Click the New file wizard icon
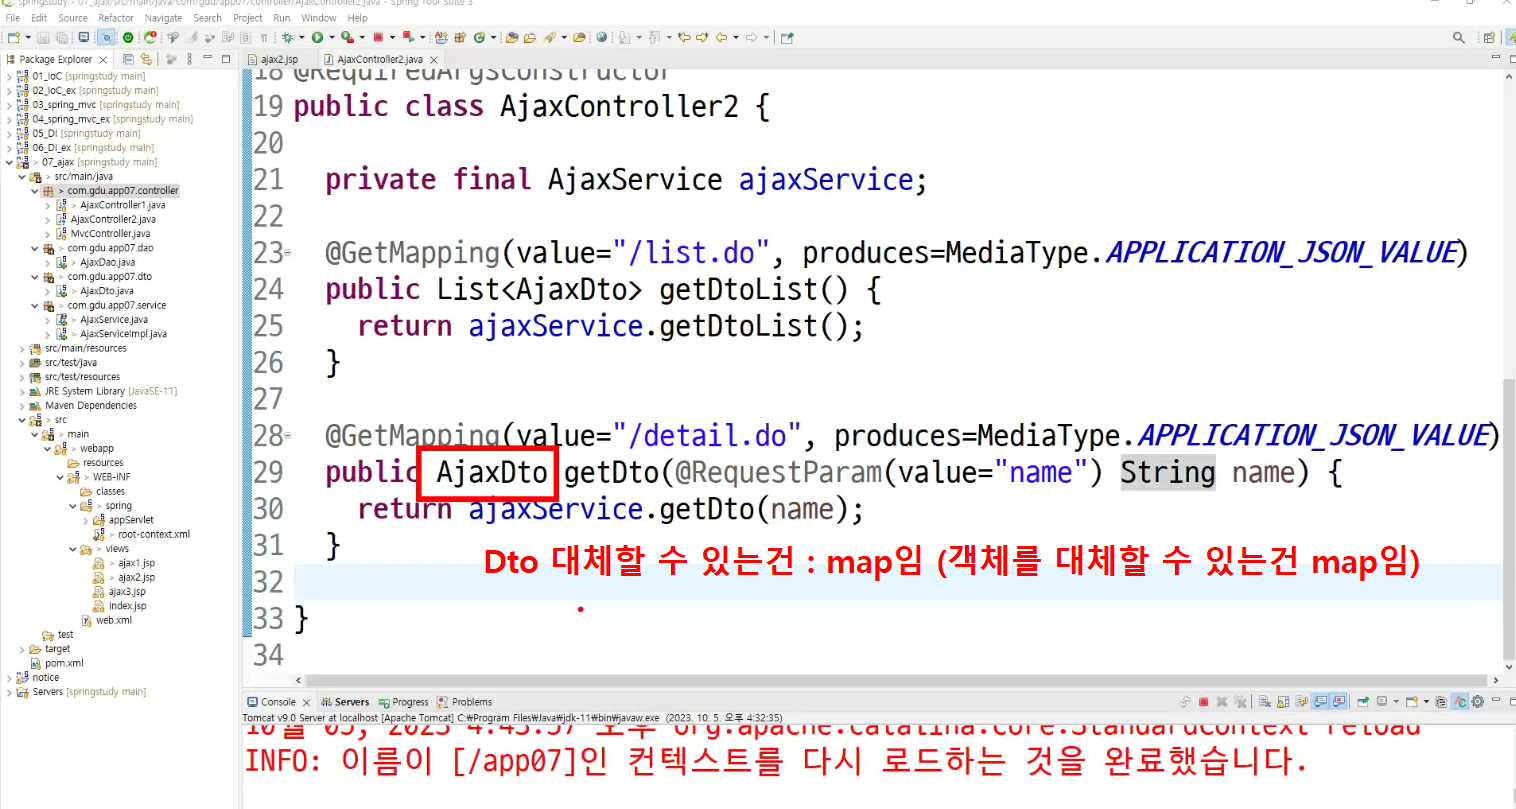The image size is (1516, 809). [13, 37]
